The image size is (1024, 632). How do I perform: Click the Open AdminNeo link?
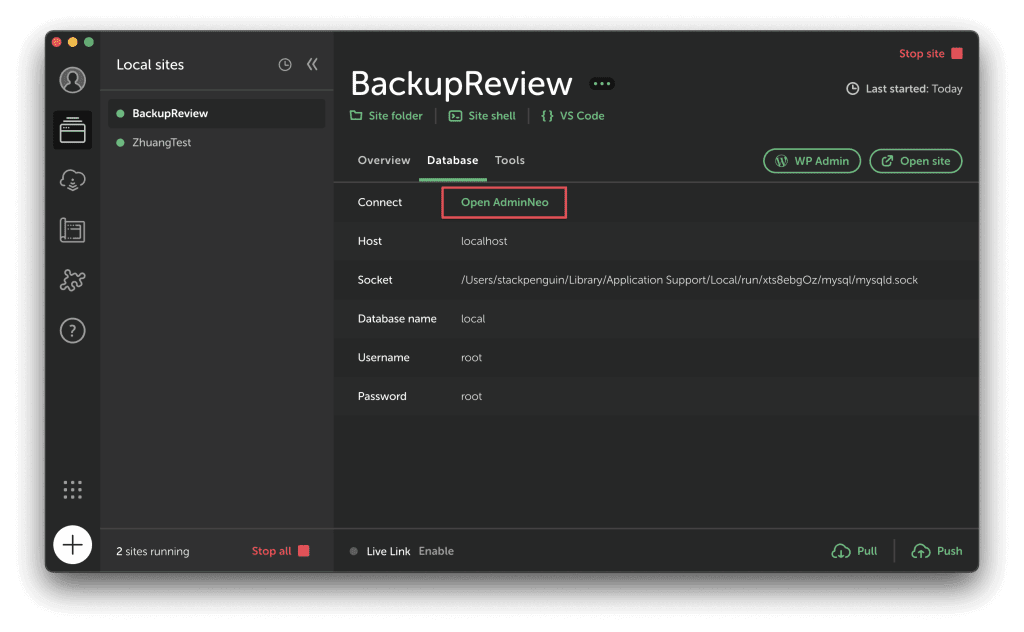click(504, 203)
